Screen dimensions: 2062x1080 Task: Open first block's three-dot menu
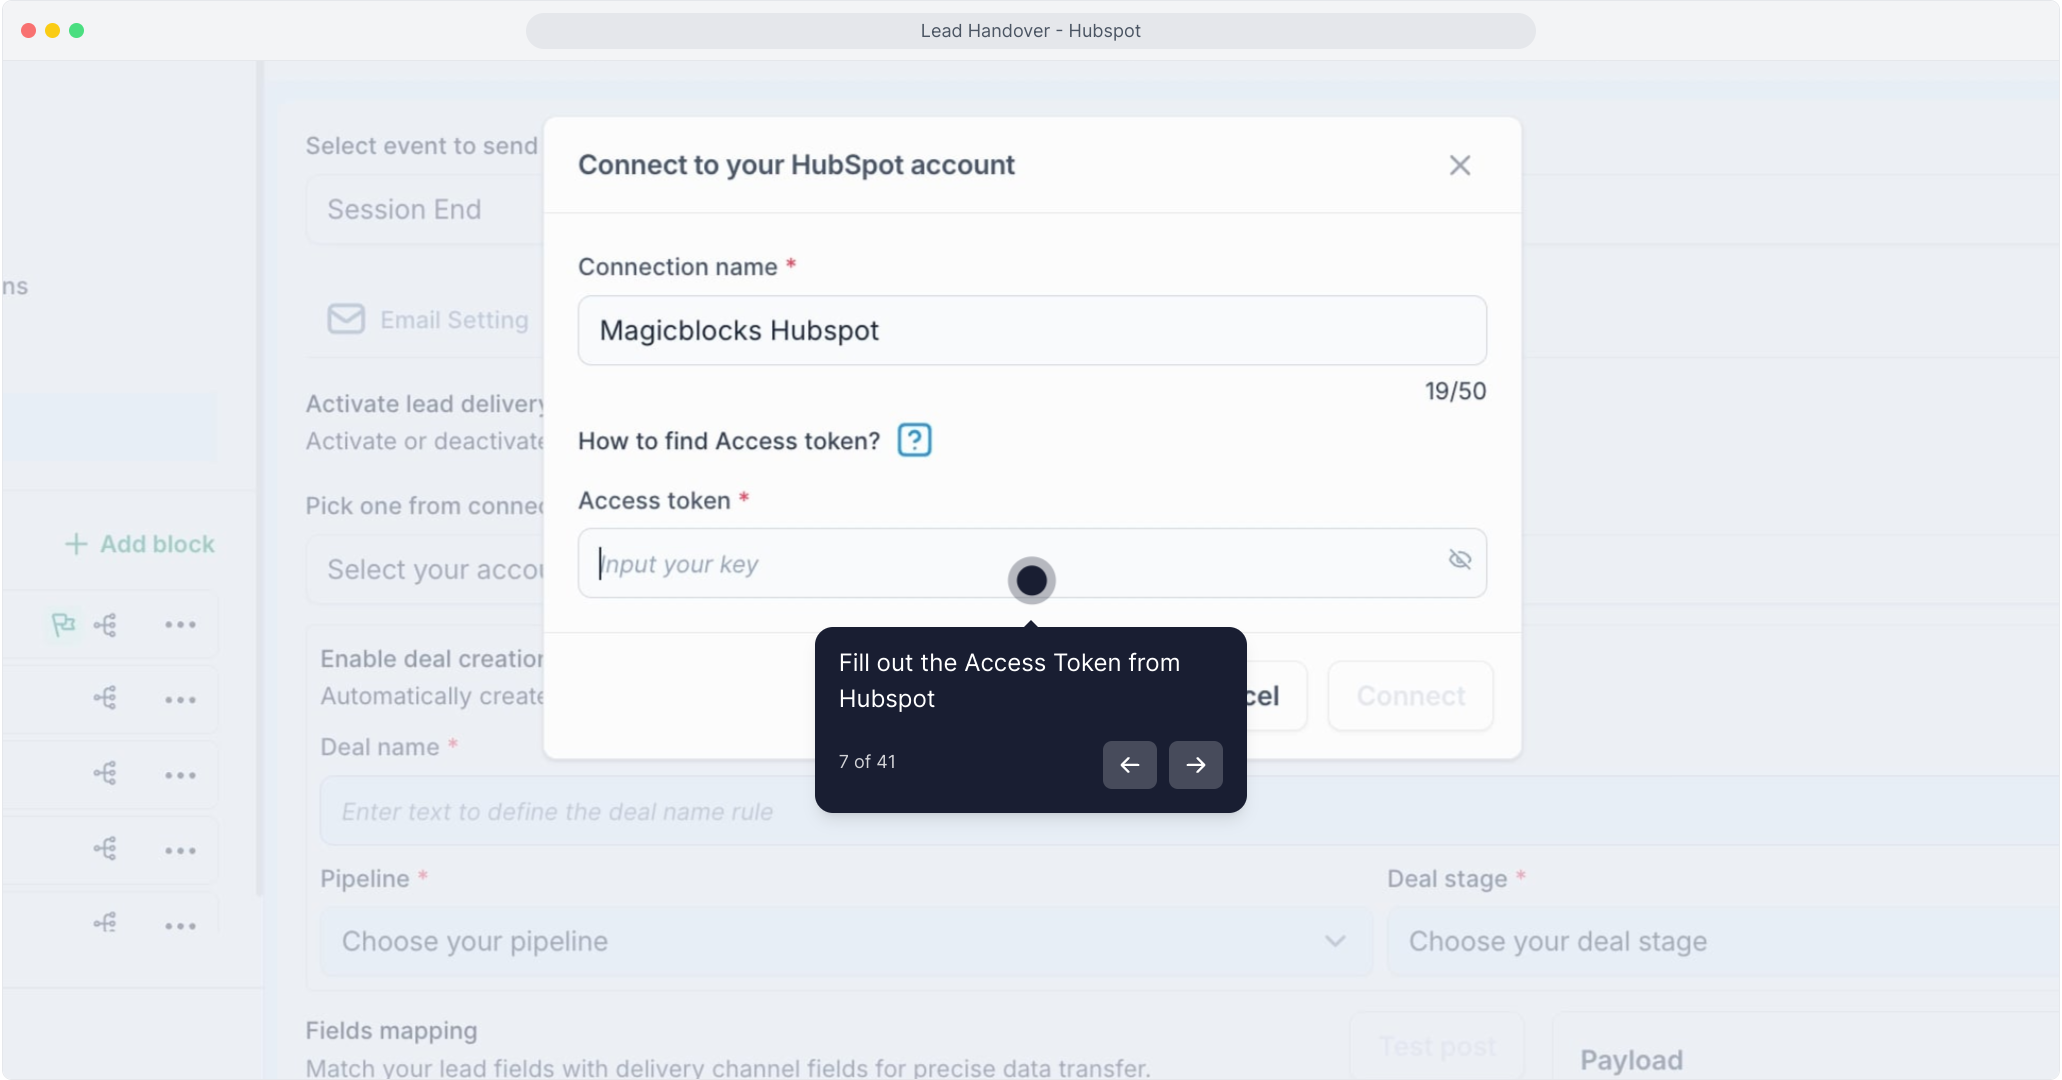point(180,625)
